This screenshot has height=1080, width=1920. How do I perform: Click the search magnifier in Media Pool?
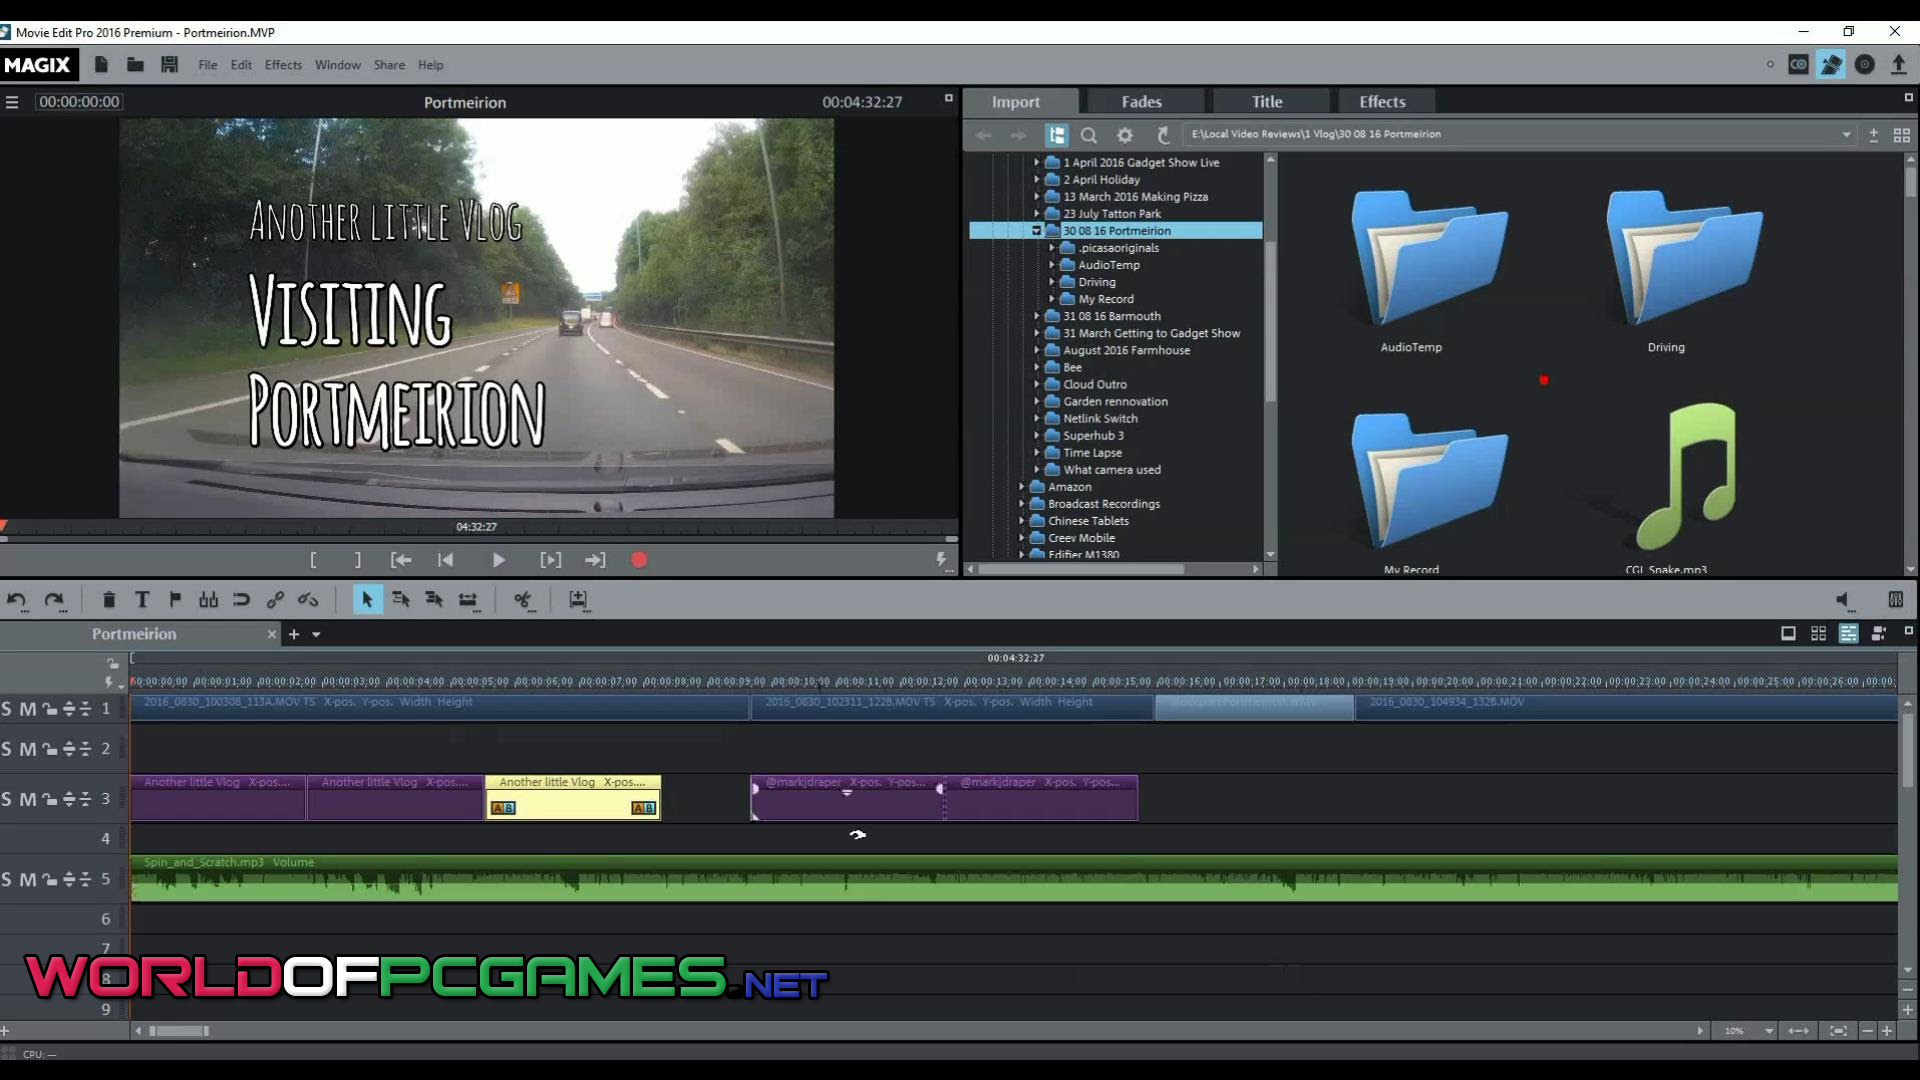coord(1089,135)
